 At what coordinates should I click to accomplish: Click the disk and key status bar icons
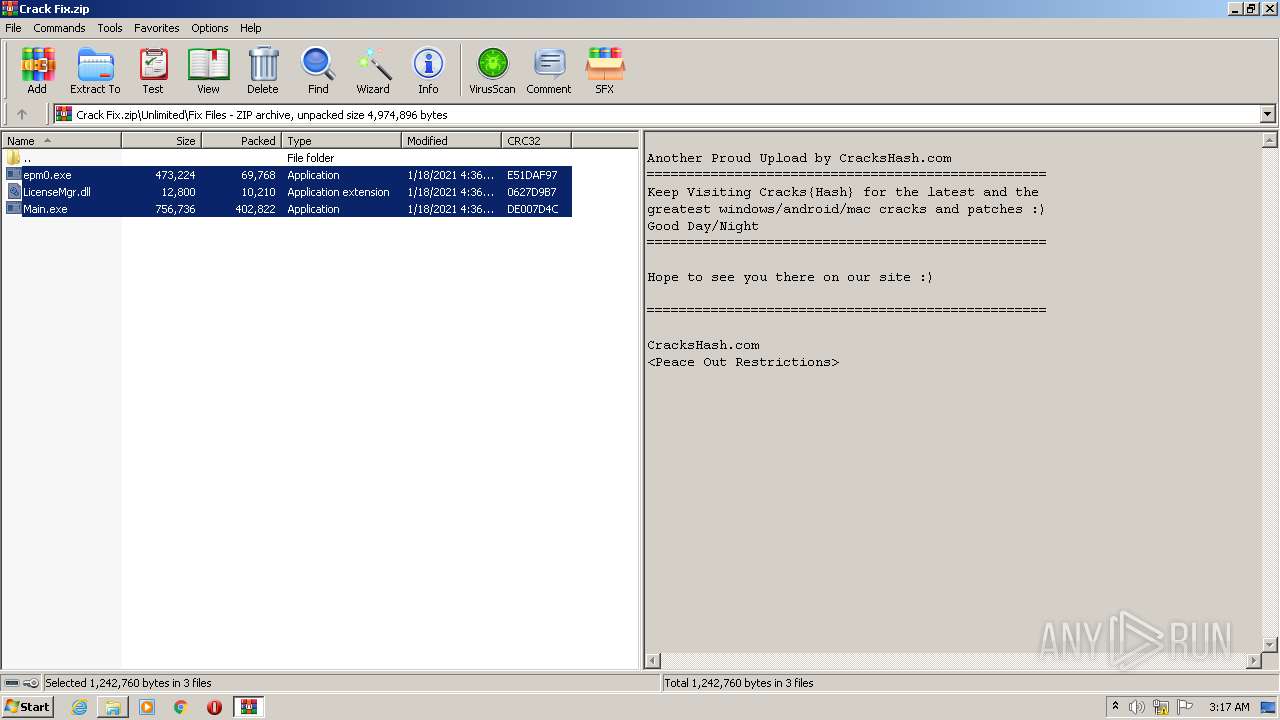(x=21, y=683)
